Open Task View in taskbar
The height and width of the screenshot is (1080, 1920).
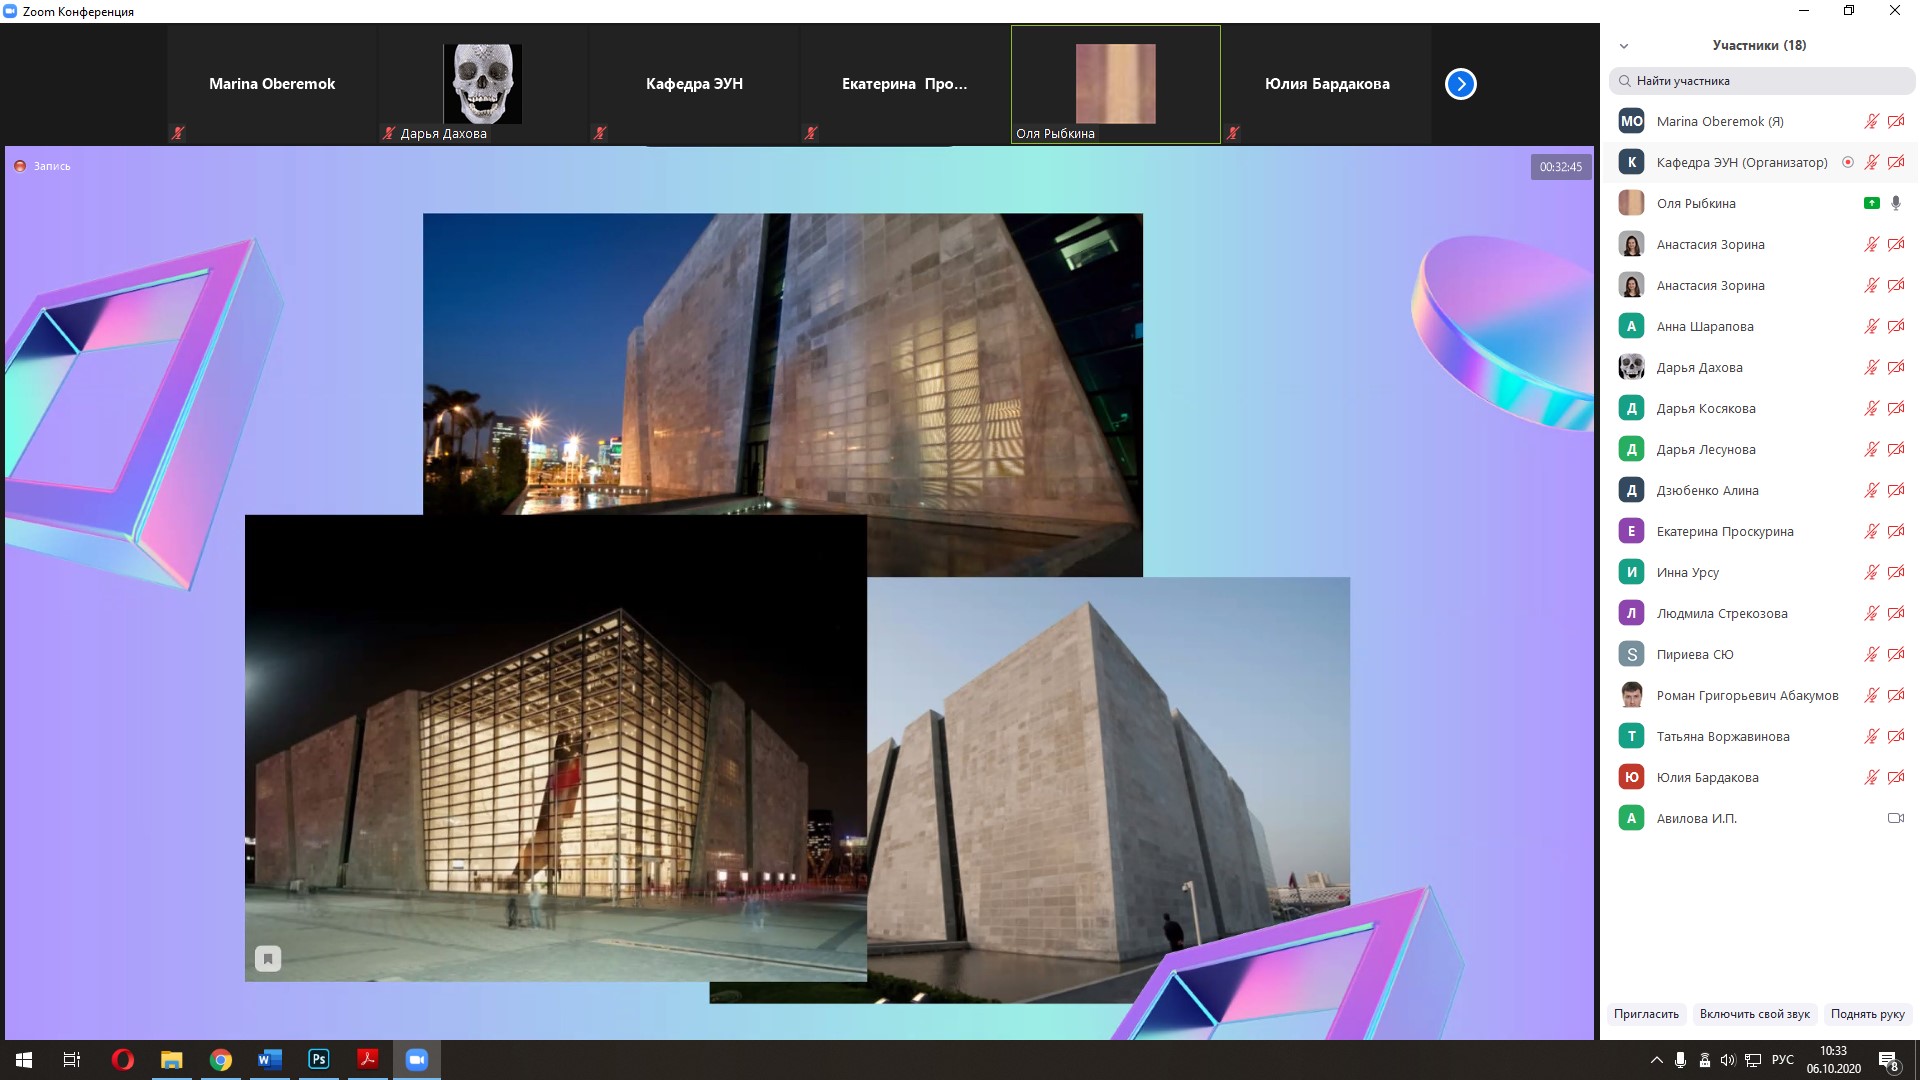coord(72,1060)
